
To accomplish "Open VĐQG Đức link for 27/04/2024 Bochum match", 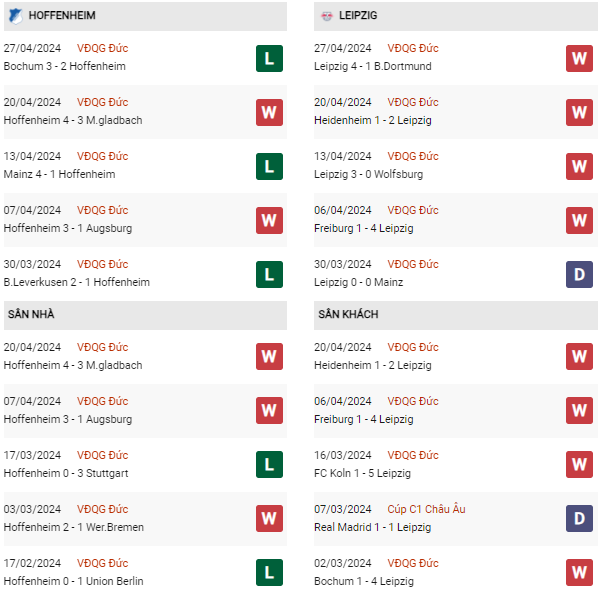I will point(103,48).
